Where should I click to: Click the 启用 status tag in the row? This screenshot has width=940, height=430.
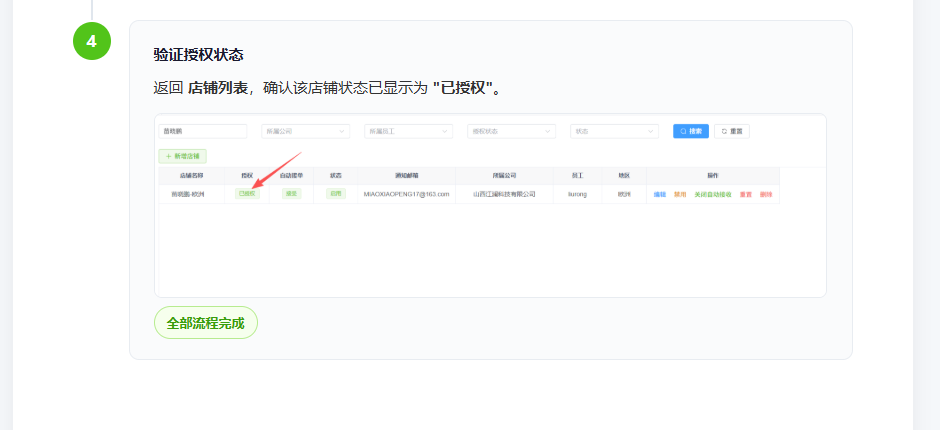(336, 194)
